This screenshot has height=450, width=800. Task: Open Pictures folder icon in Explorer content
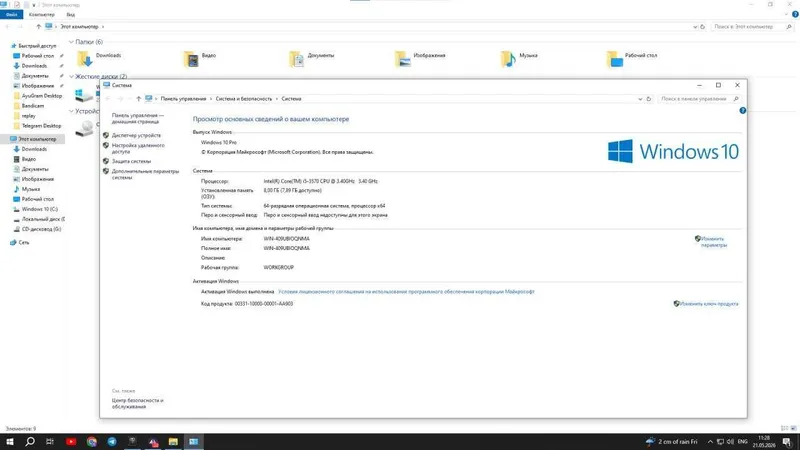(x=403, y=59)
